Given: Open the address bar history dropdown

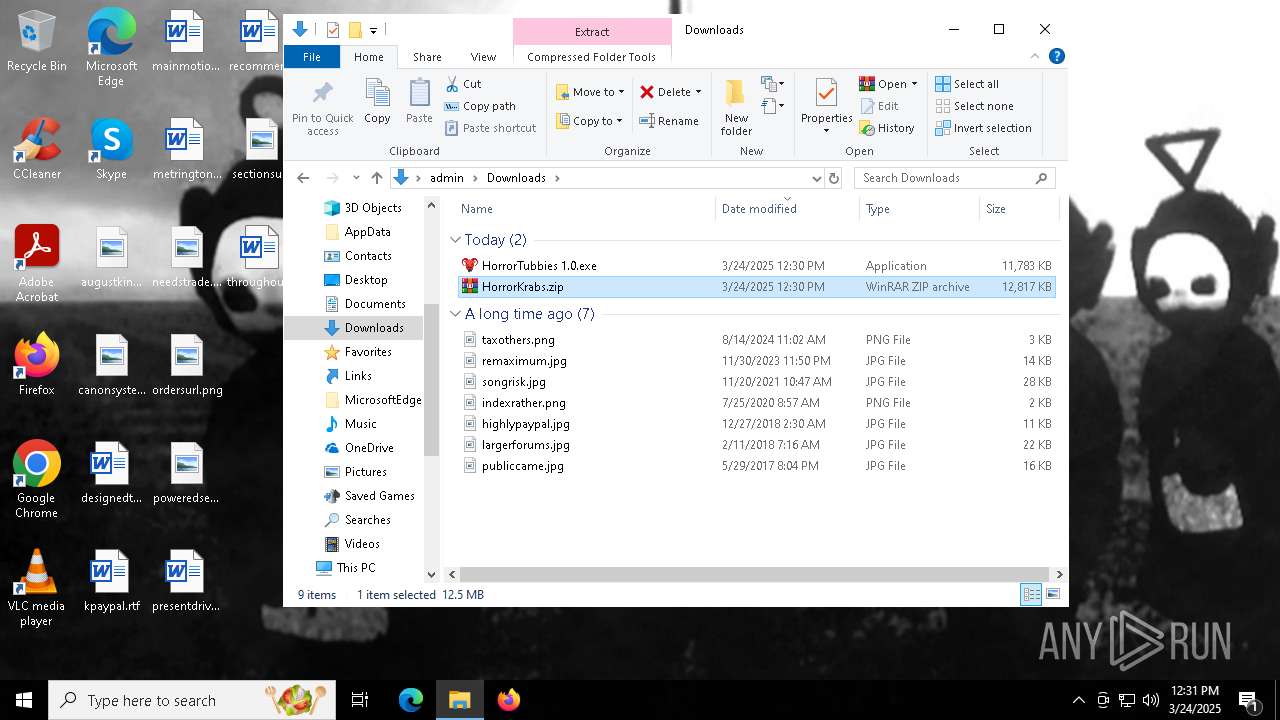Looking at the screenshot, I should (x=815, y=178).
